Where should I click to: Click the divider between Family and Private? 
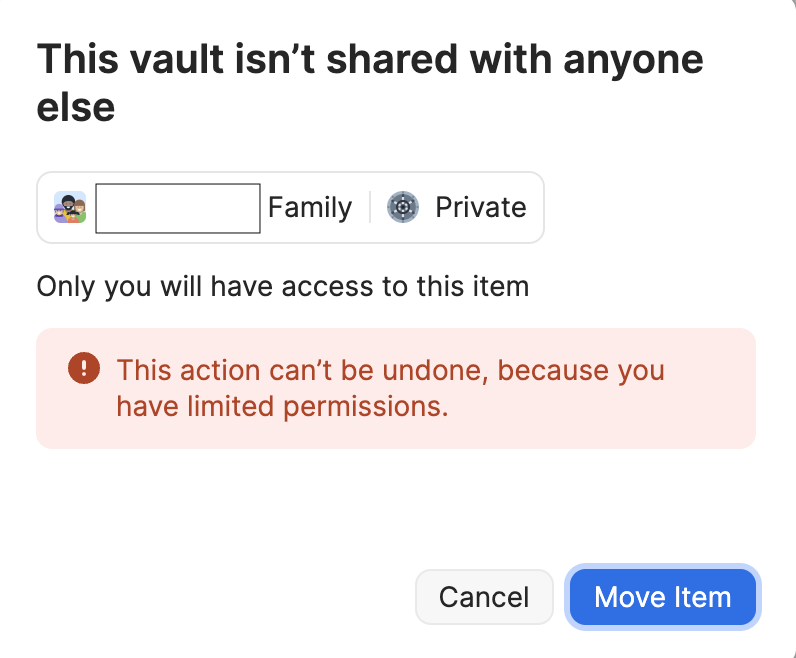coord(370,208)
